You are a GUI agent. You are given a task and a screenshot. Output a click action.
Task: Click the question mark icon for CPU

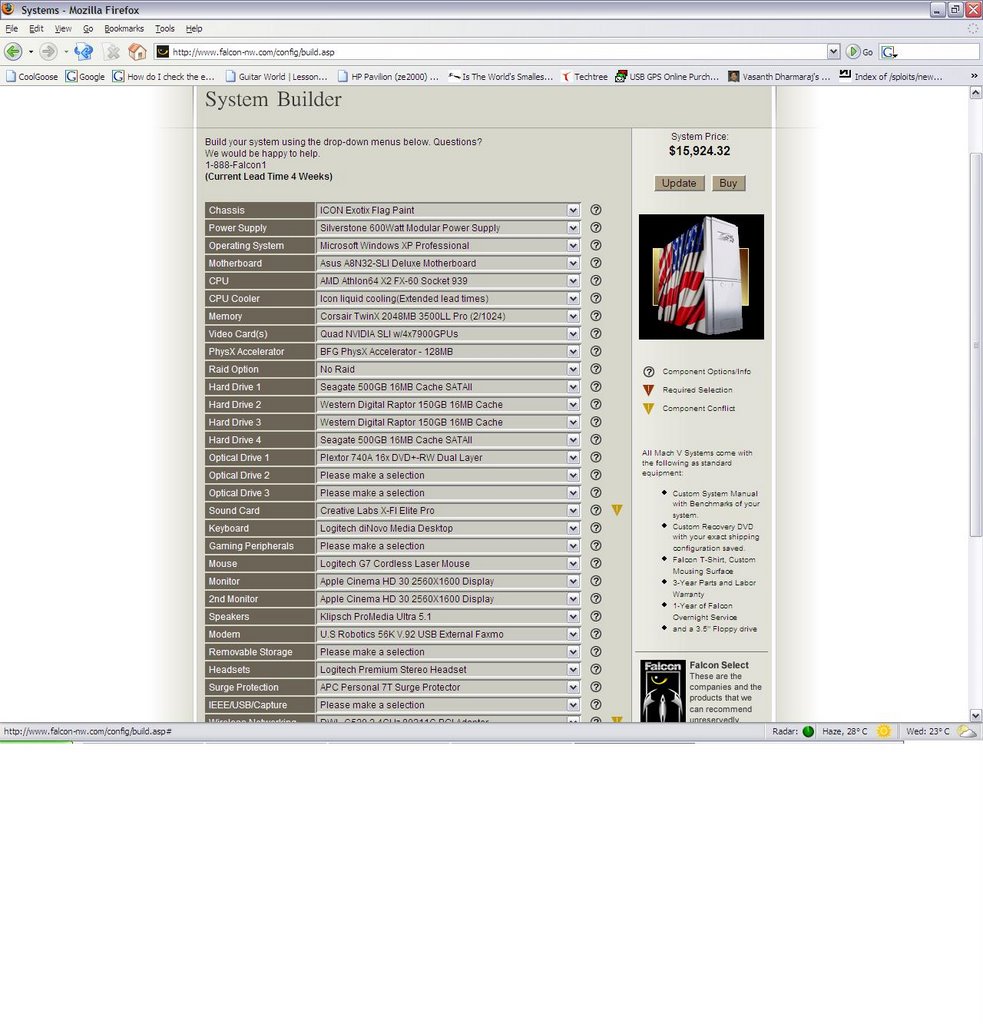pos(596,281)
